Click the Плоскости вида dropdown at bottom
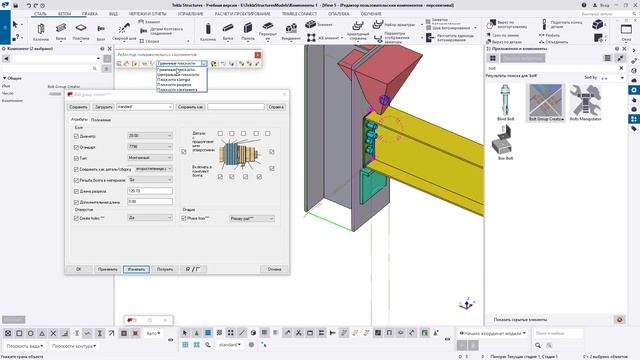 25,346
